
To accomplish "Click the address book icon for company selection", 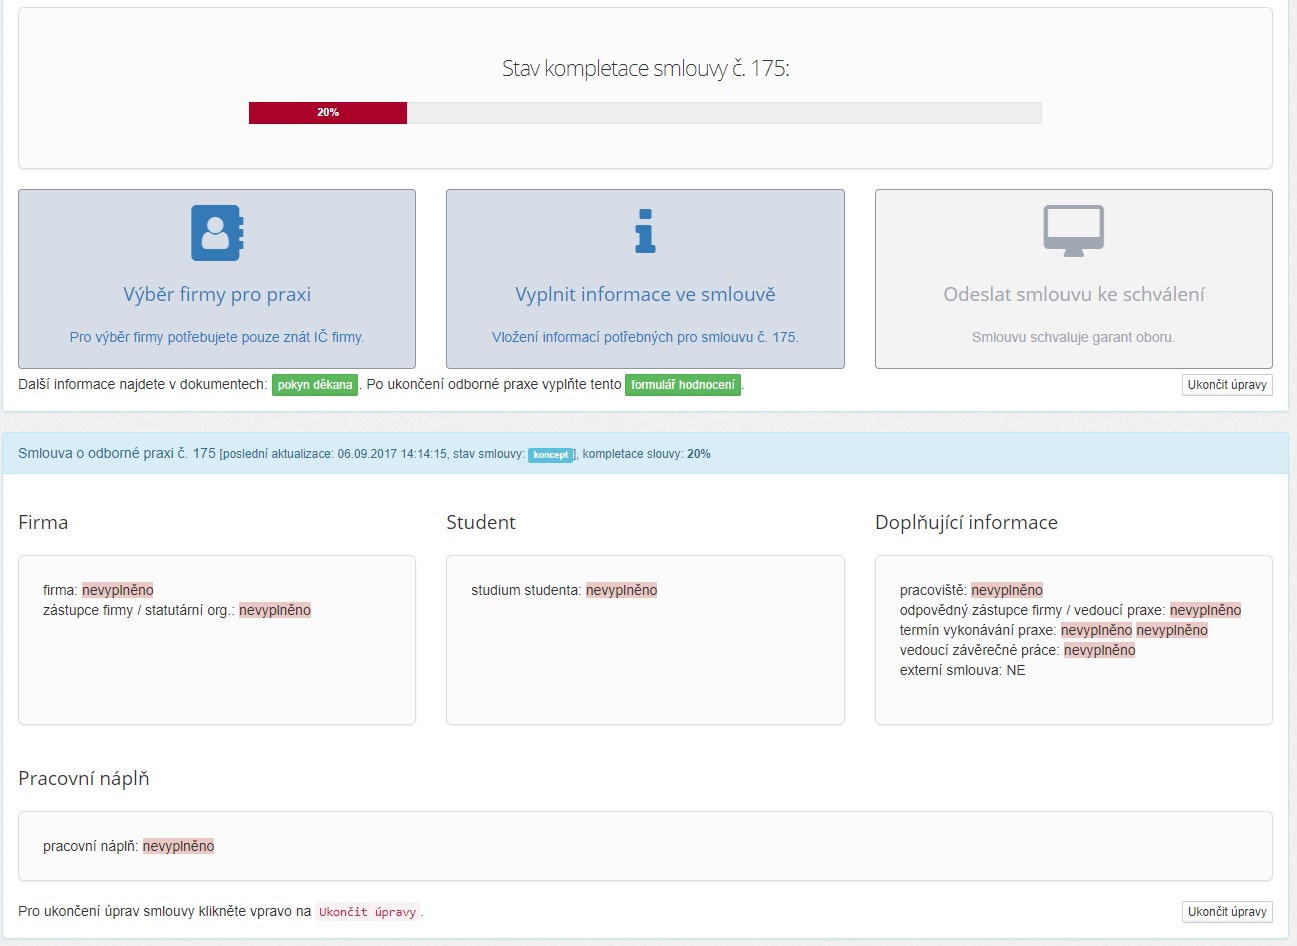I will [217, 233].
